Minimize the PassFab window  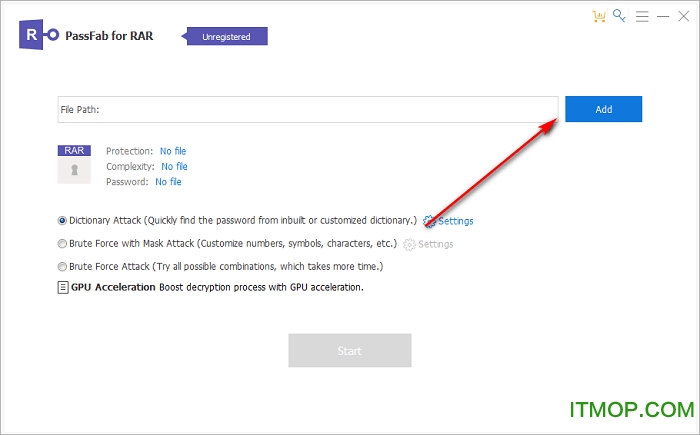(x=663, y=17)
